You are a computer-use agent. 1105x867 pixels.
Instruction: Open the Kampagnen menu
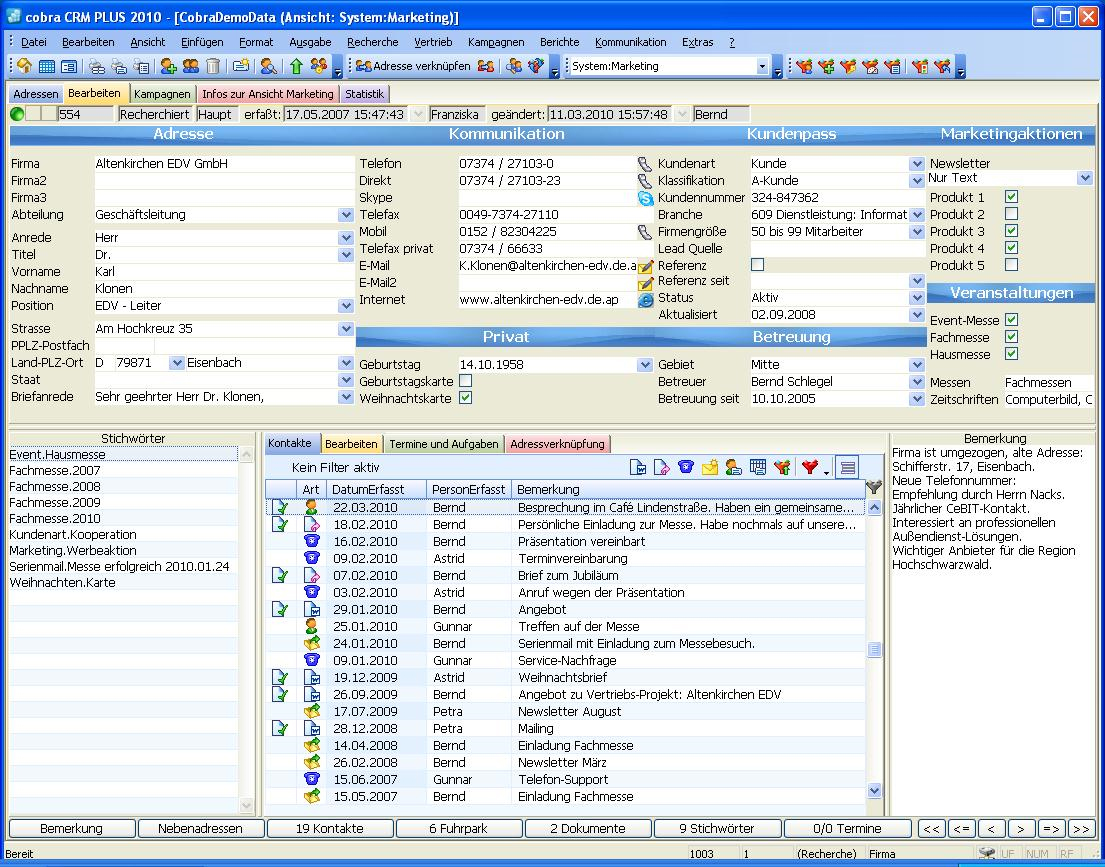496,42
